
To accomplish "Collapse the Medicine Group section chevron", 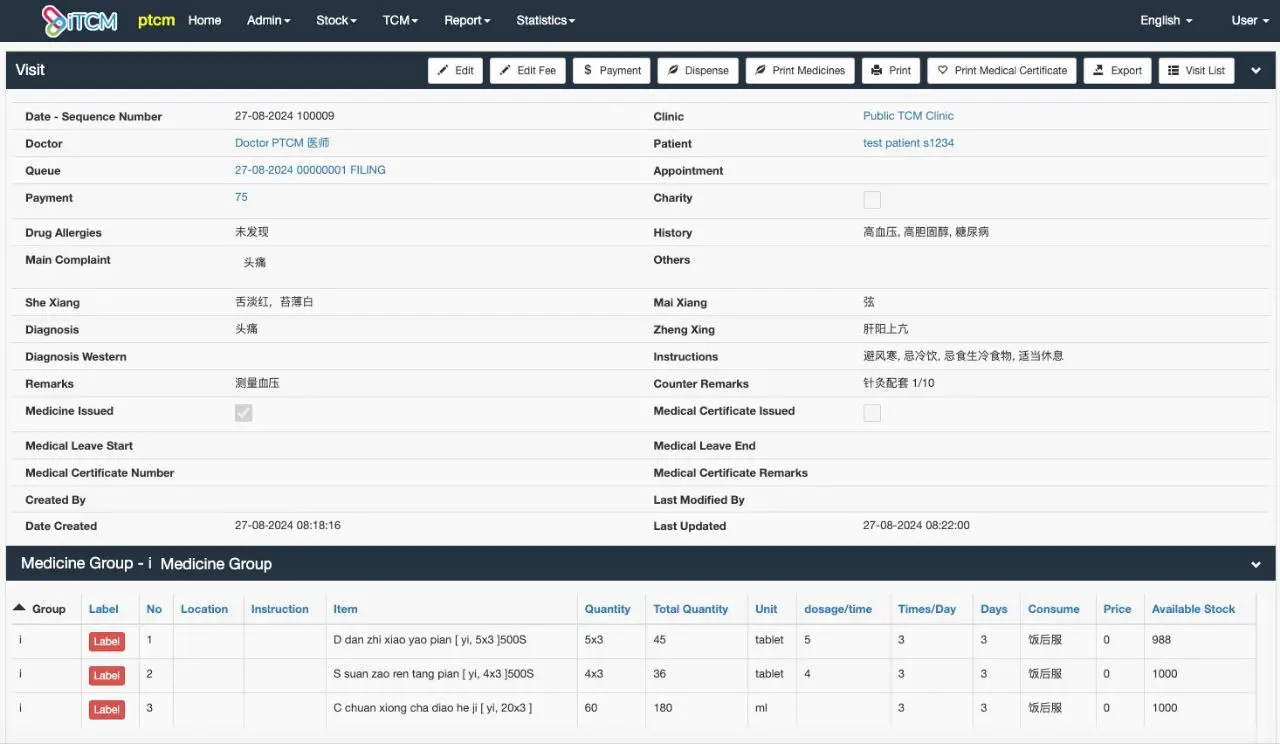I will 1256,563.
